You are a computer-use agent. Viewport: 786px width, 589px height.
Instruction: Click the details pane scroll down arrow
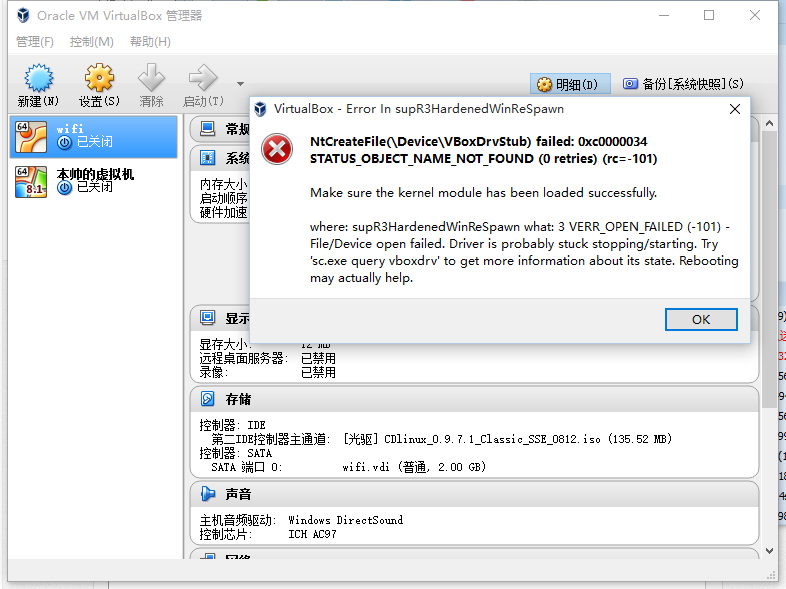click(769, 551)
